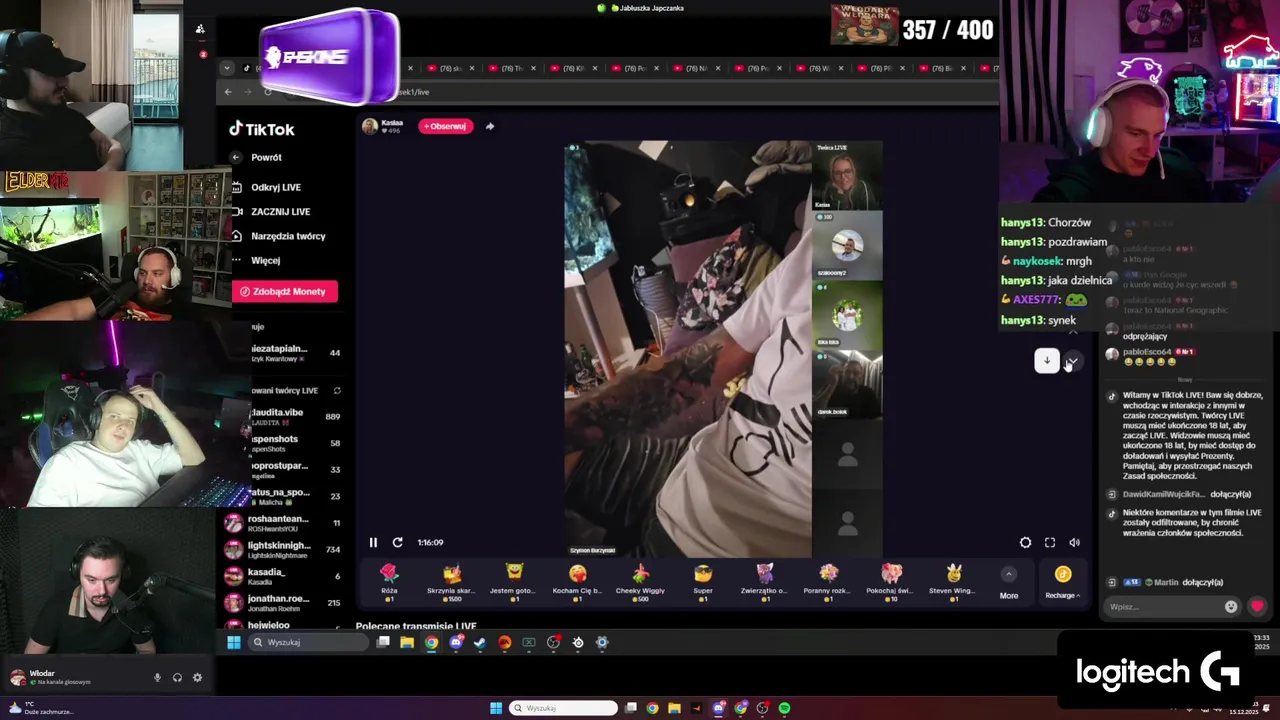Open Odkryj LIVE section
1280x720 pixels.
(267, 187)
